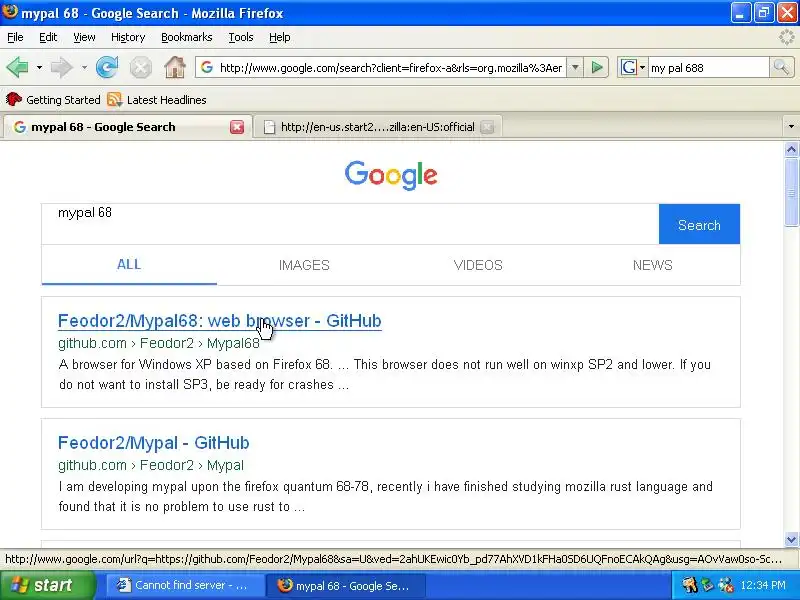Image resolution: width=800 pixels, height=600 pixels.
Task: Open the Edit menu
Action: coord(48,37)
